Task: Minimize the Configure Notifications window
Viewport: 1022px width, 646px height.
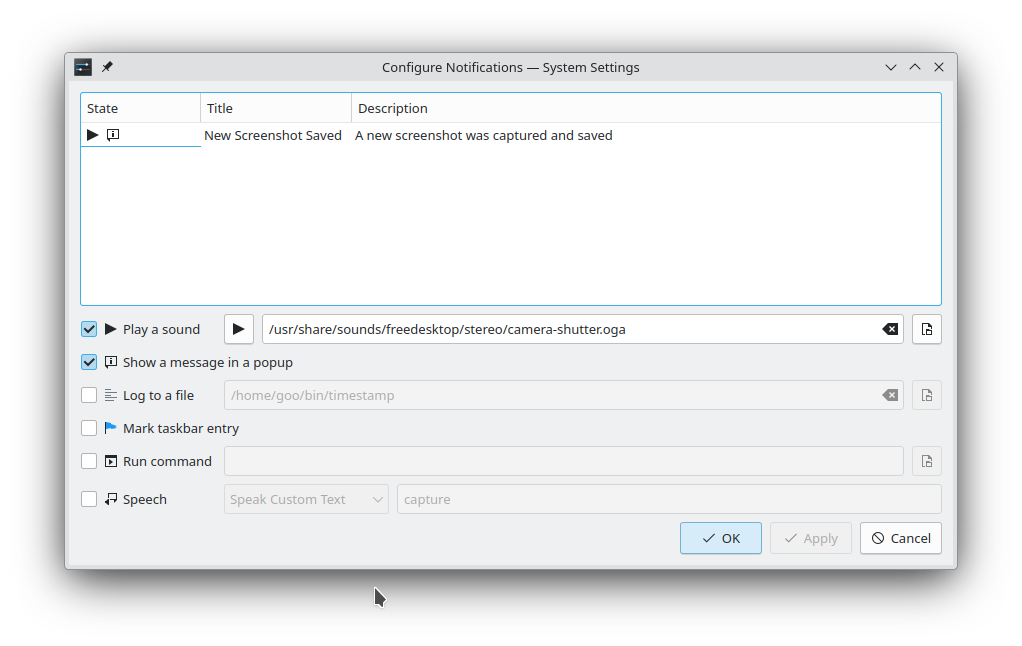Action: [x=891, y=67]
